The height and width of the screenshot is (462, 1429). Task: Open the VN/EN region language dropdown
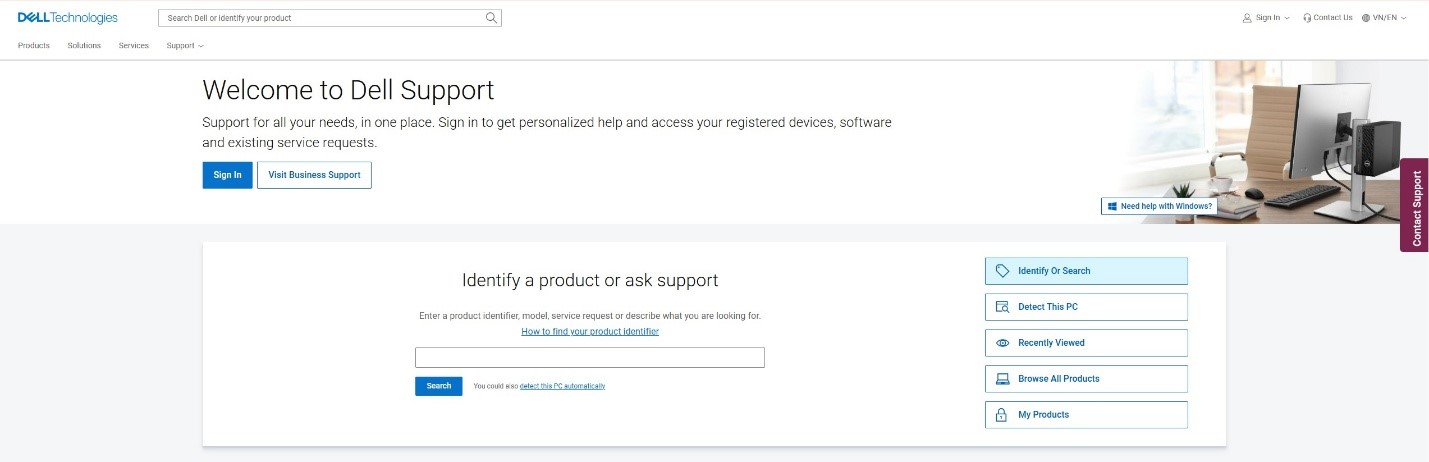[1384, 17]
